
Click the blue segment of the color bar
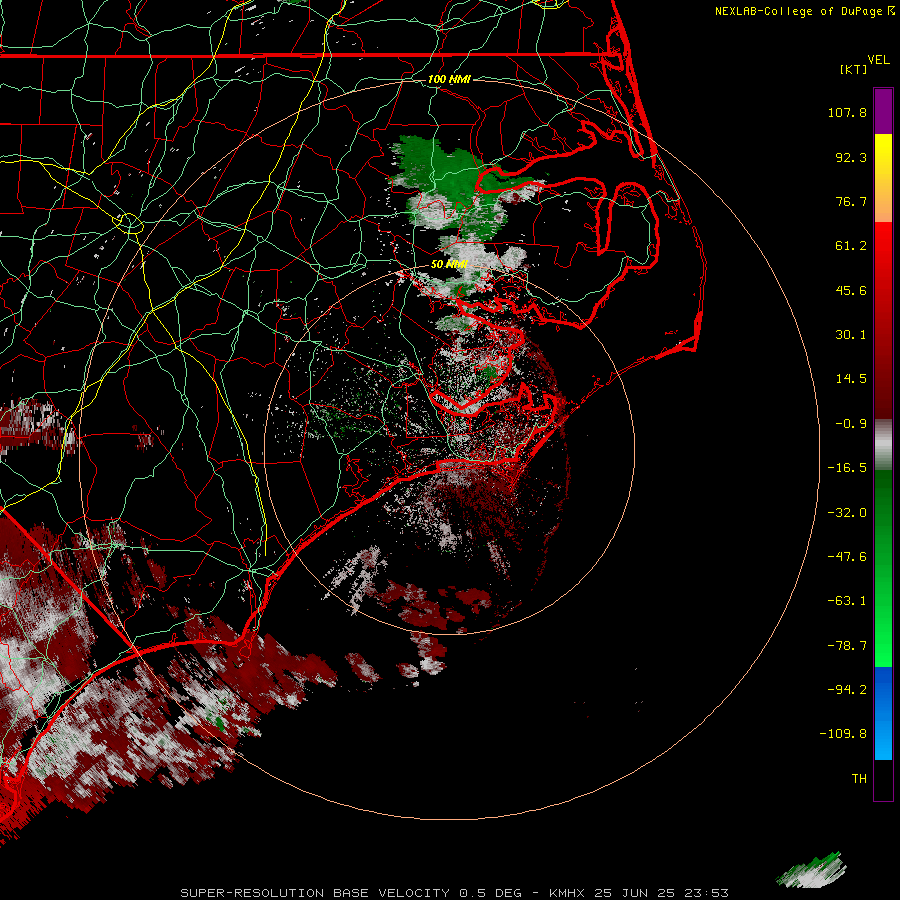pos(883,713)
